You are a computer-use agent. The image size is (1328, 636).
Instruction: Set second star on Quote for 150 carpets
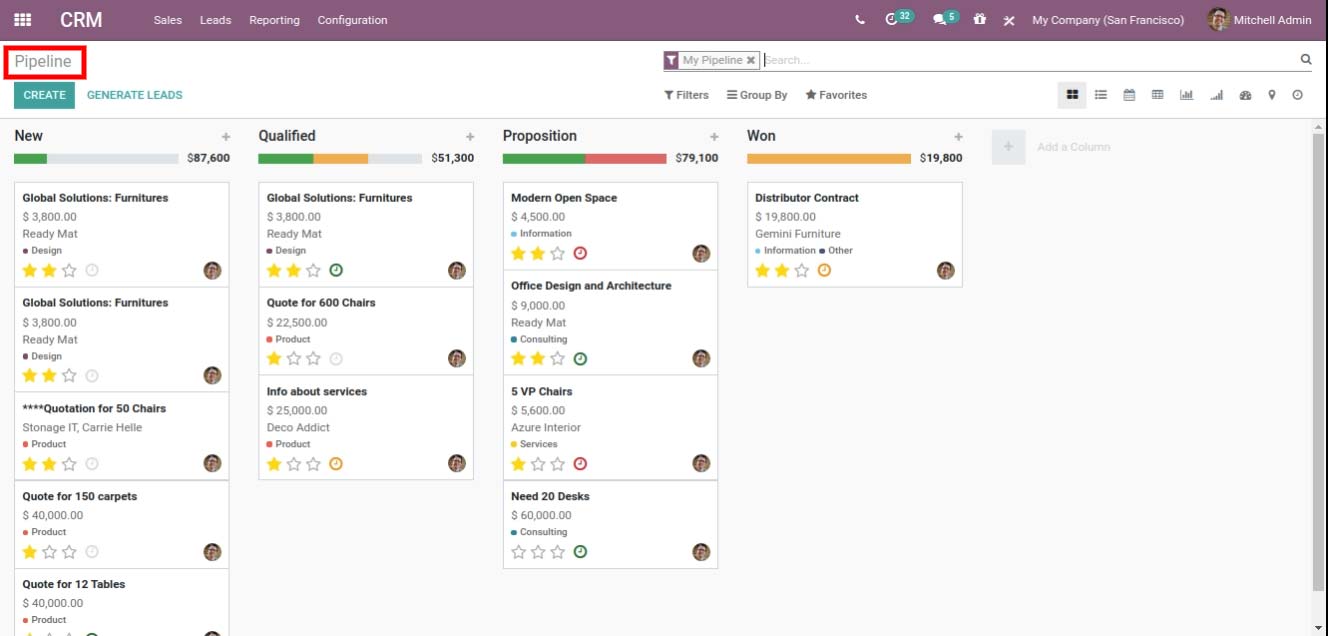coord(50,551)
